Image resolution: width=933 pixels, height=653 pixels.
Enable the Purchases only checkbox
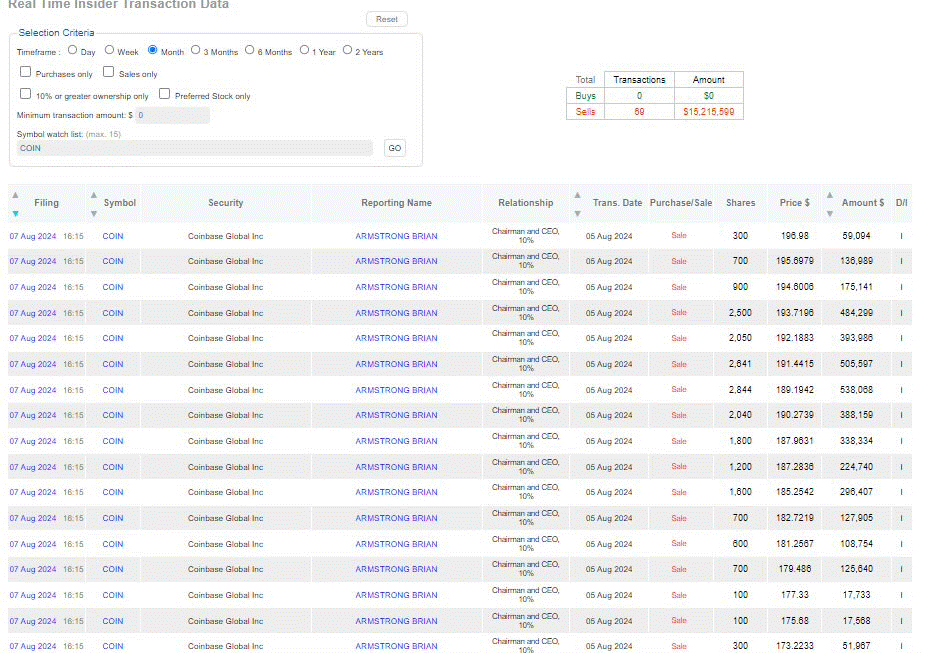pyautogui.click(x=25, y=72)
